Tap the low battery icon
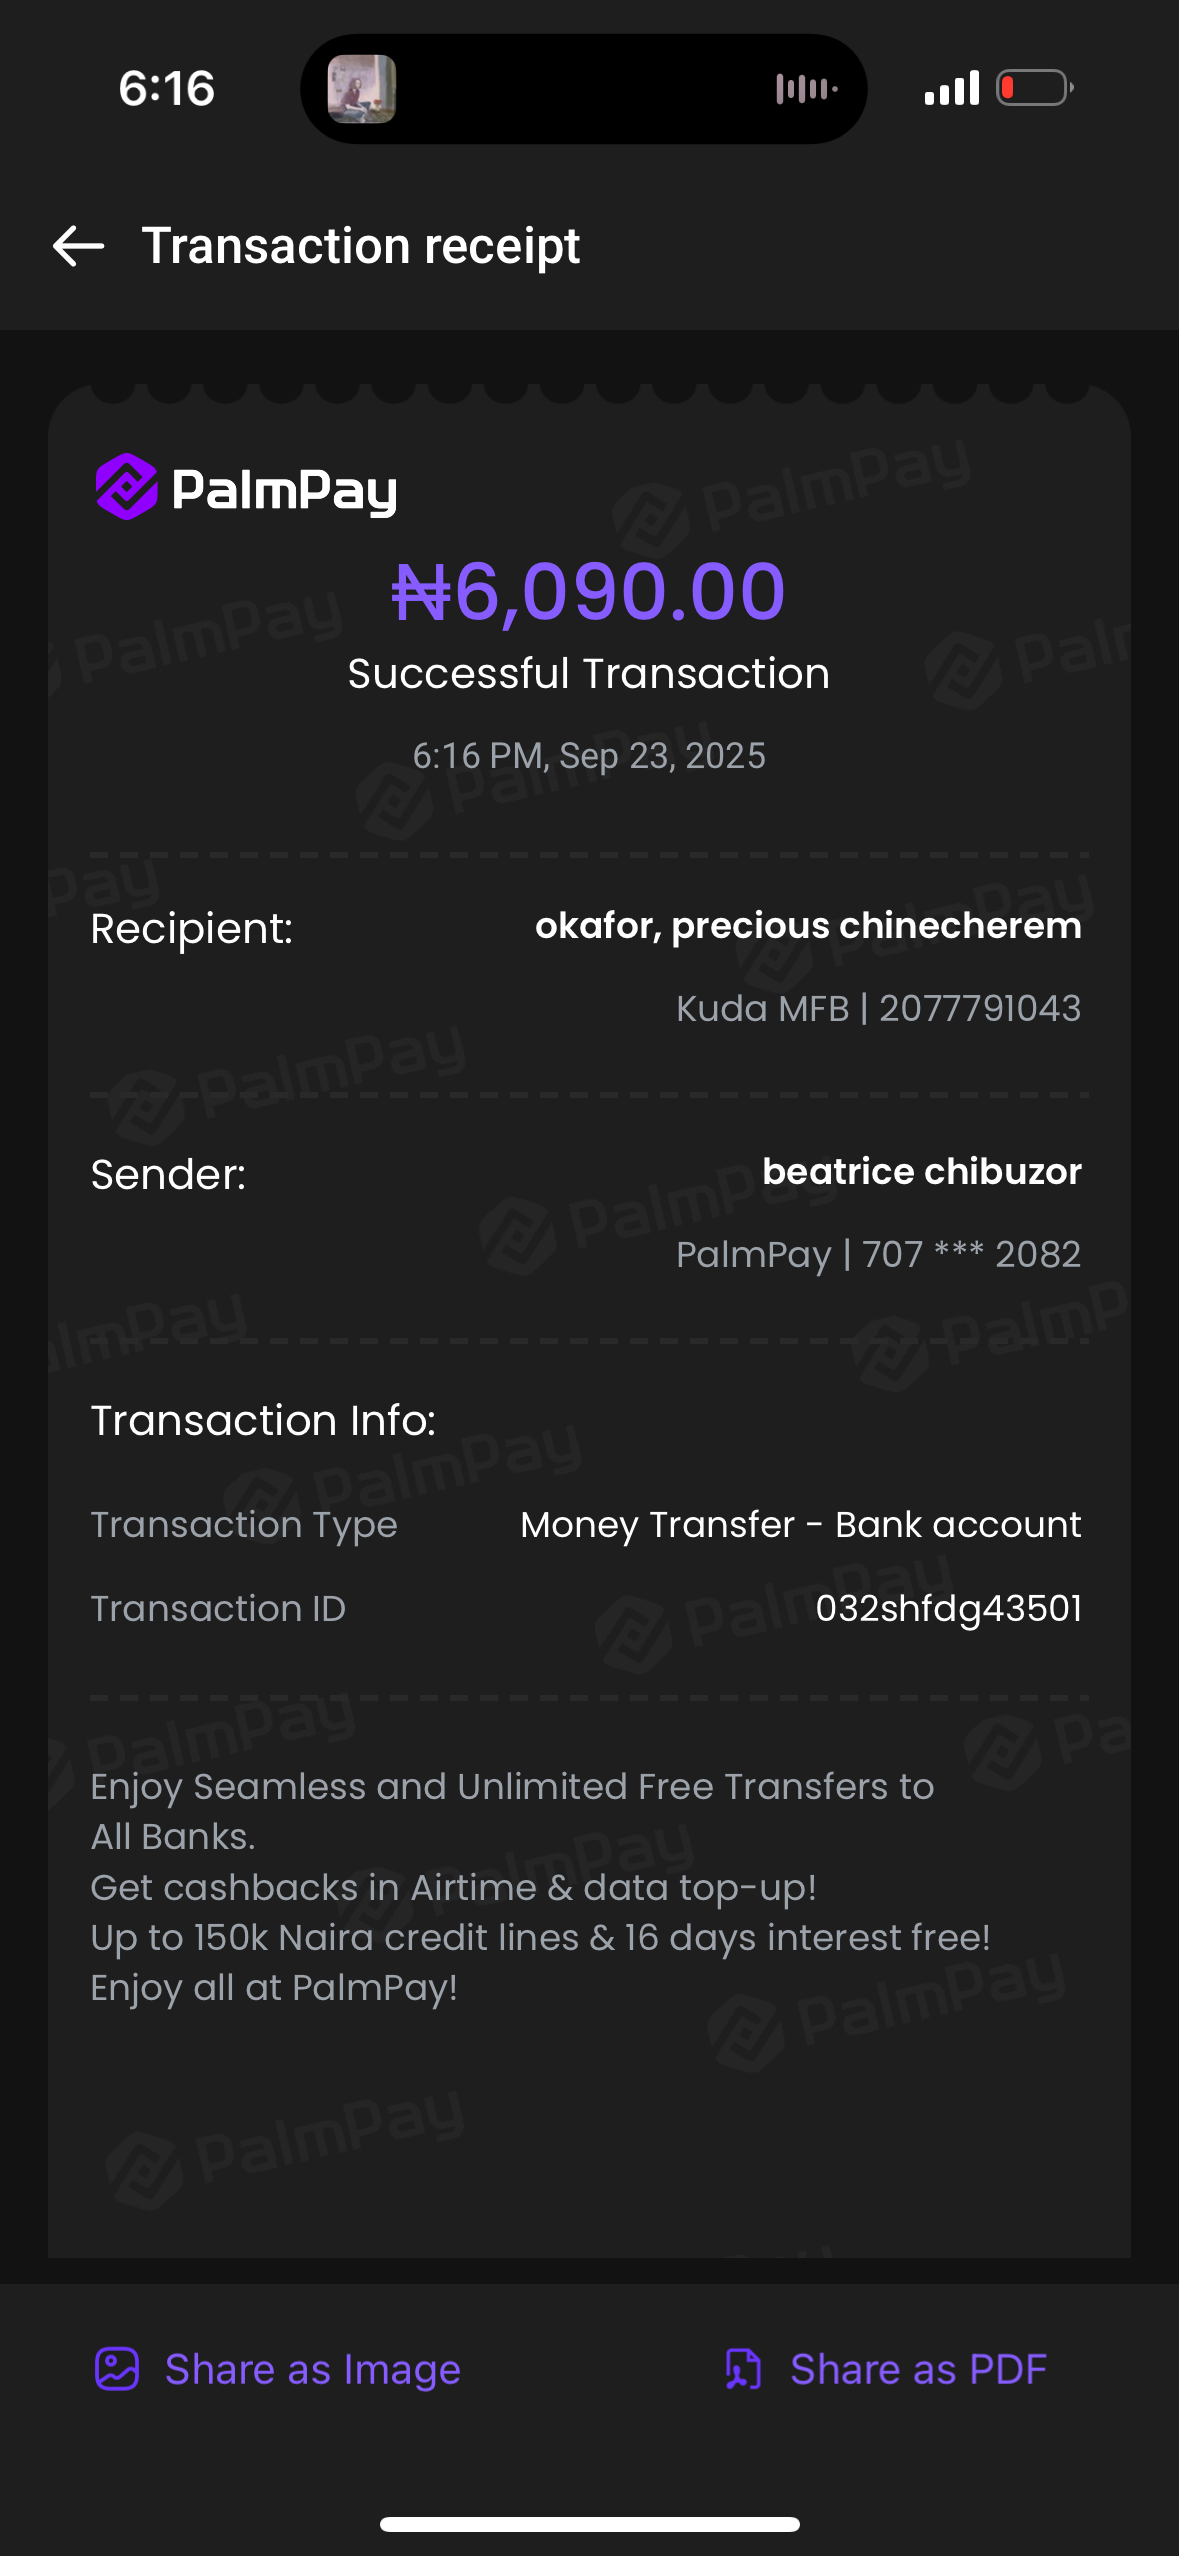Image resolution: width=1179 pixels, height=2556 pixels. (1035, 88)
